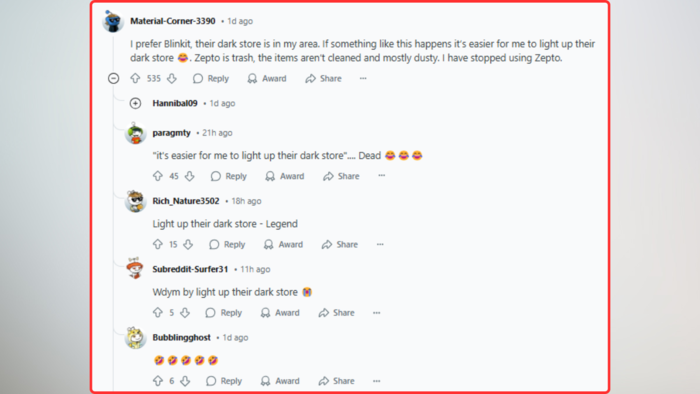The height and width of the screenshot is (394, 700).
Task: Click Material-Corner-3390's avatar image
Action: 113,21
